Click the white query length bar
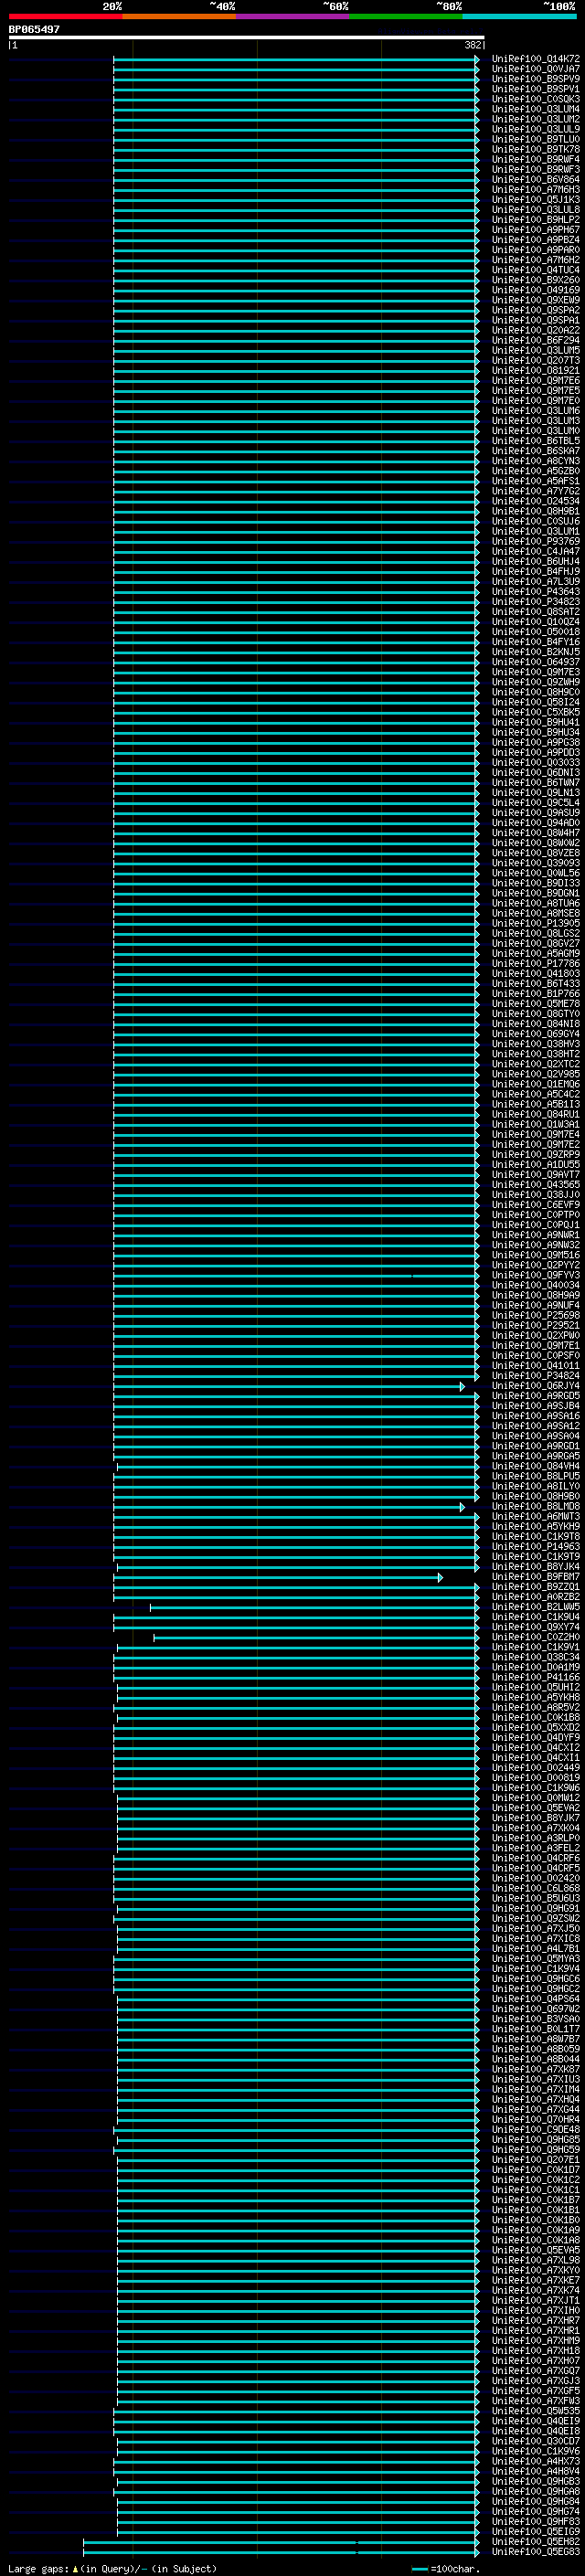 (x=246, y=37)
